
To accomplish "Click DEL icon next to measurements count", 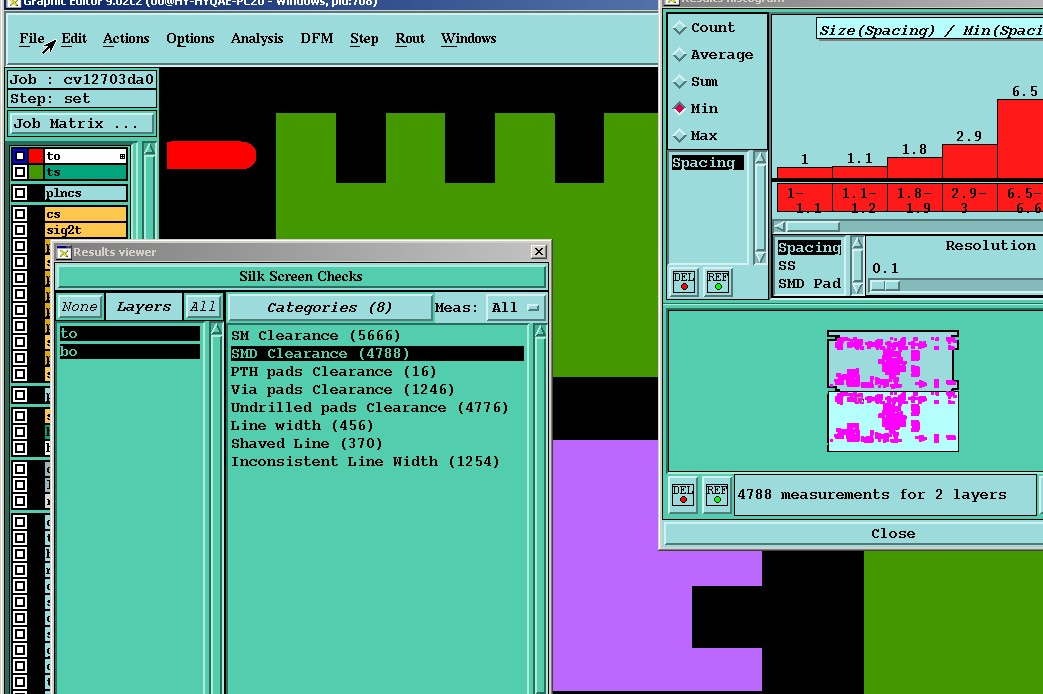I will 683,494.
